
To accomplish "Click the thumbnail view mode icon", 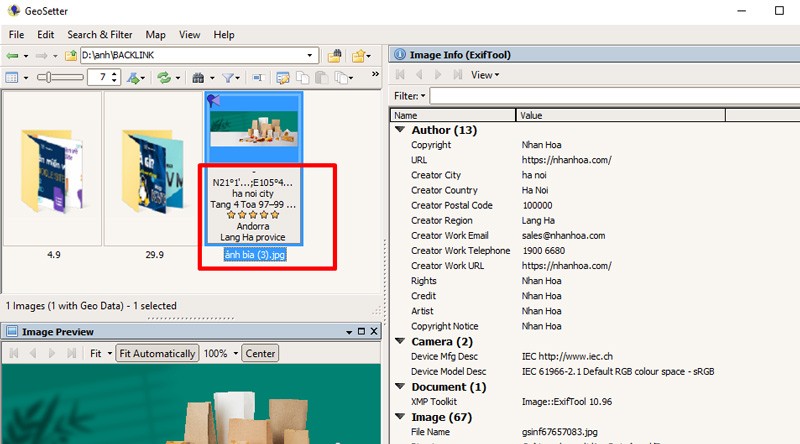I will point(12,77).
